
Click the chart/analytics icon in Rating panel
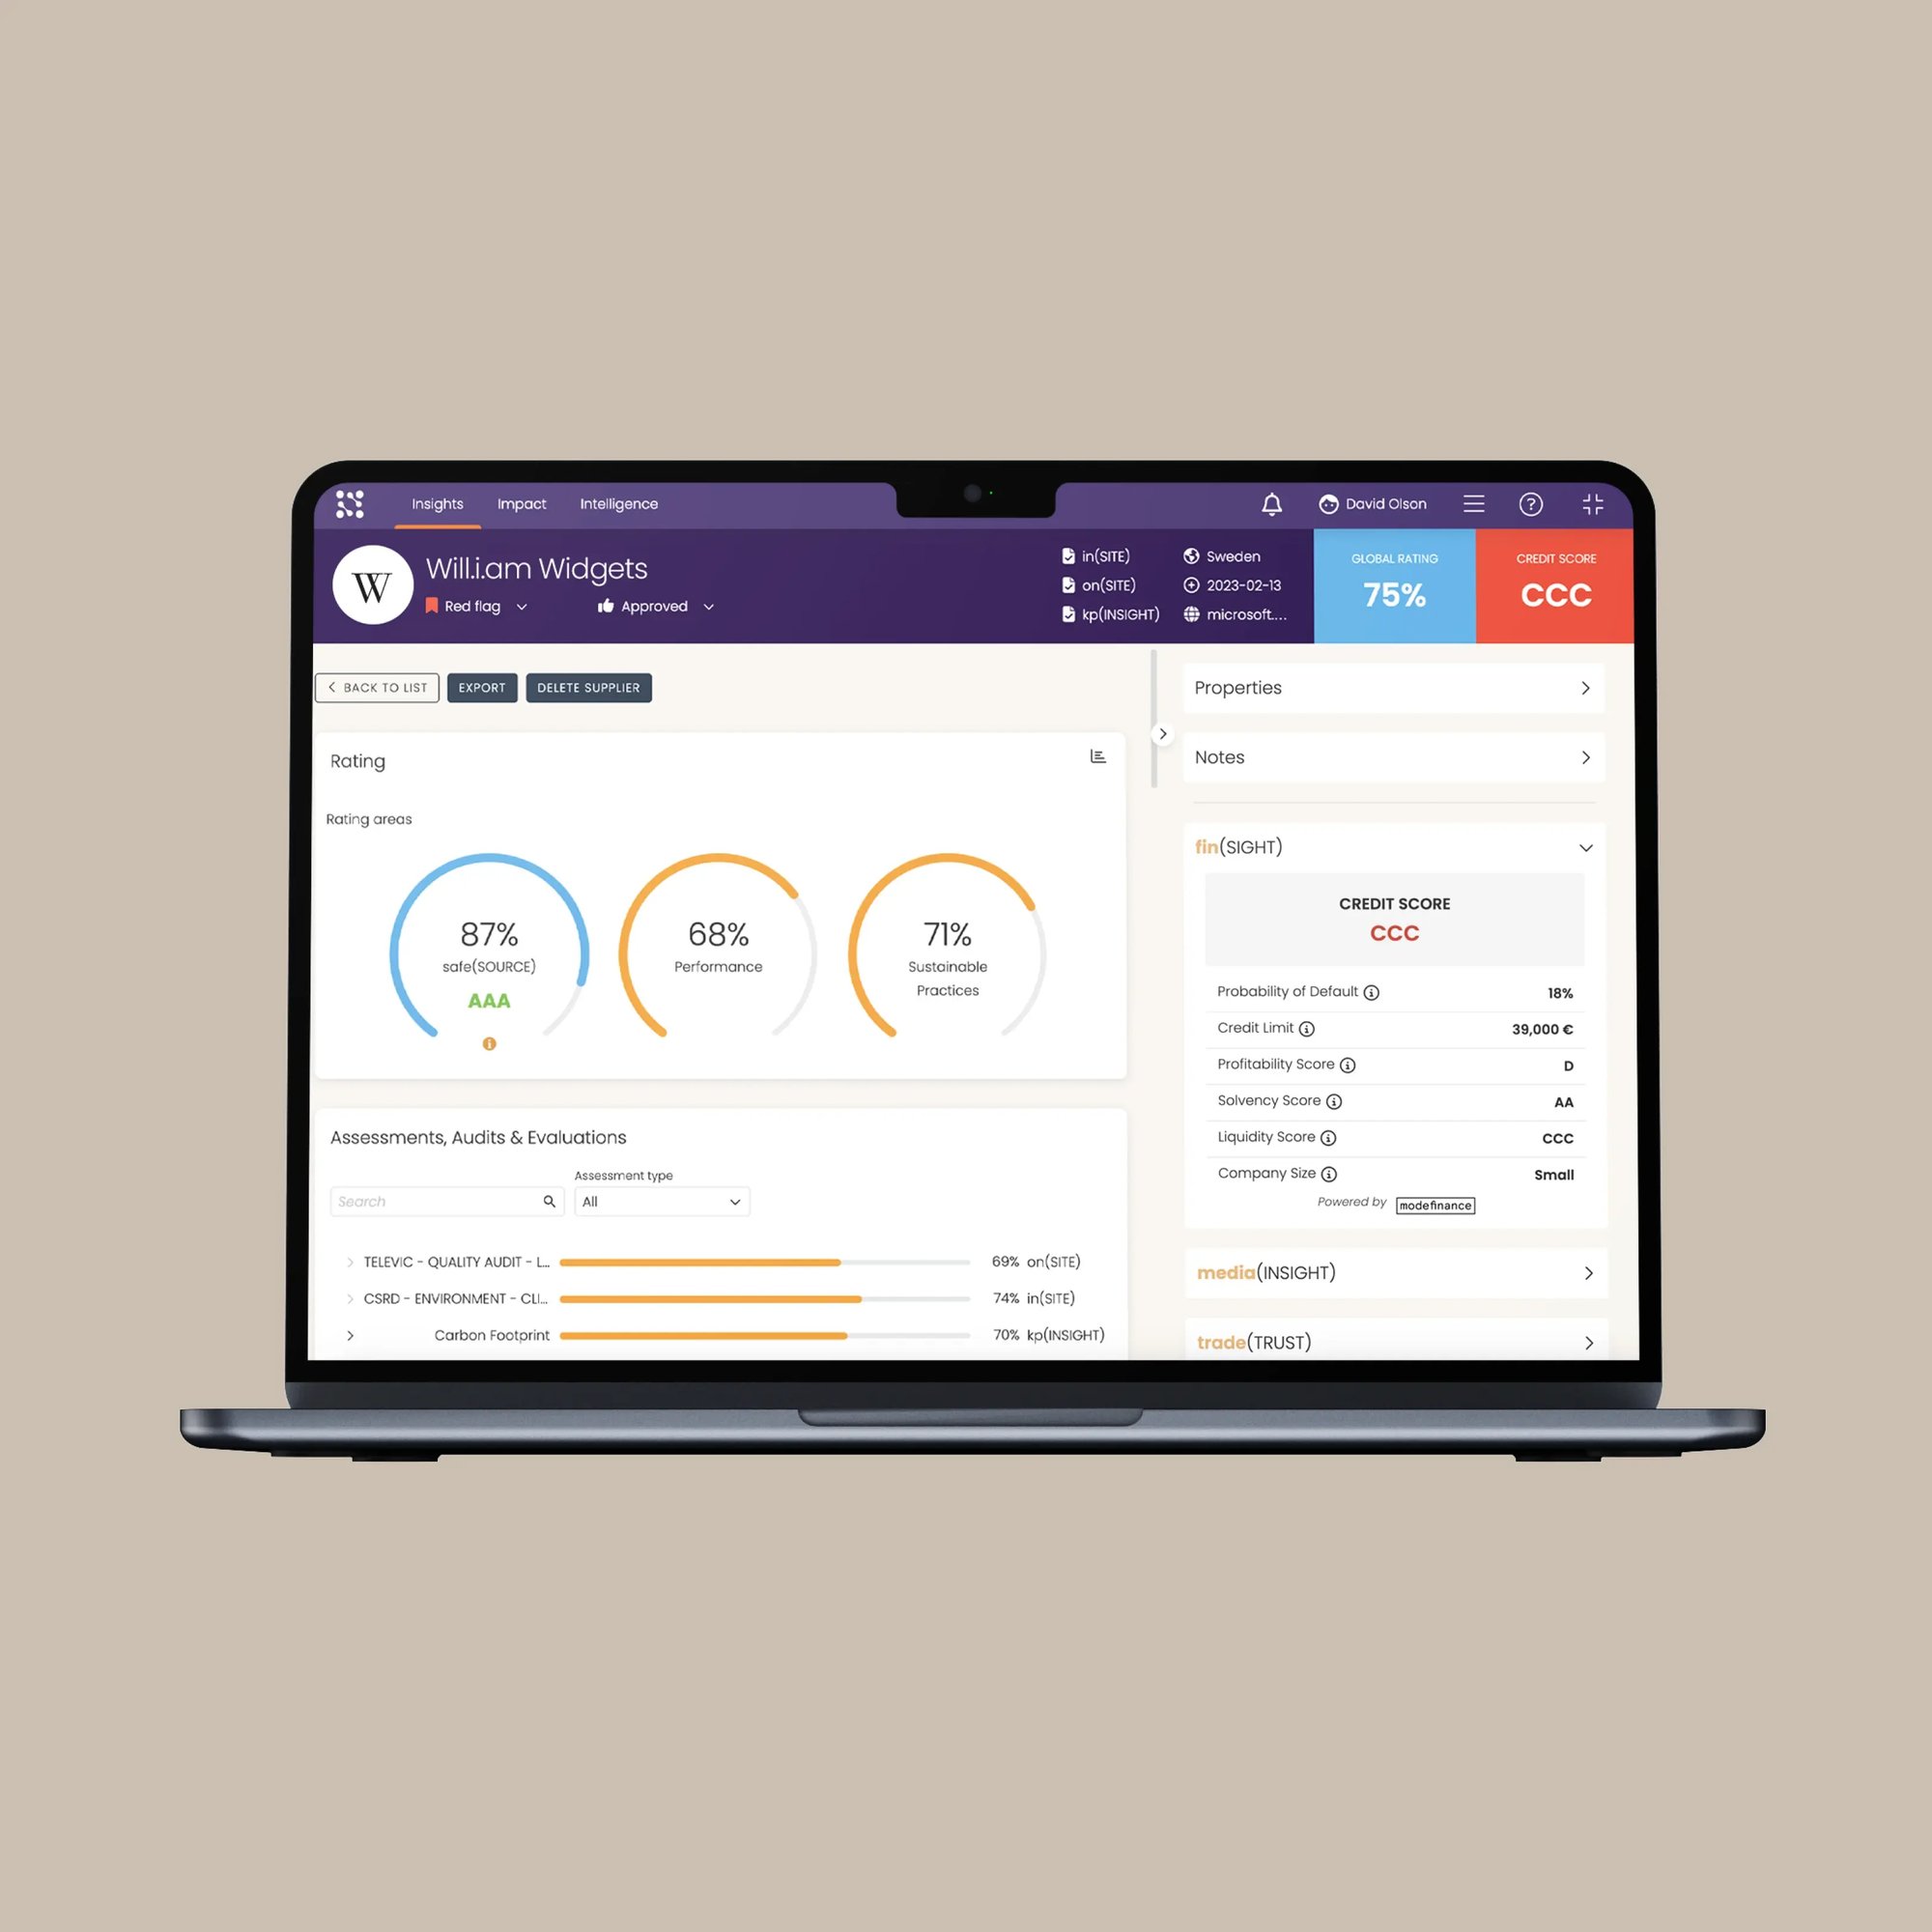click(x=1098, y=759)
